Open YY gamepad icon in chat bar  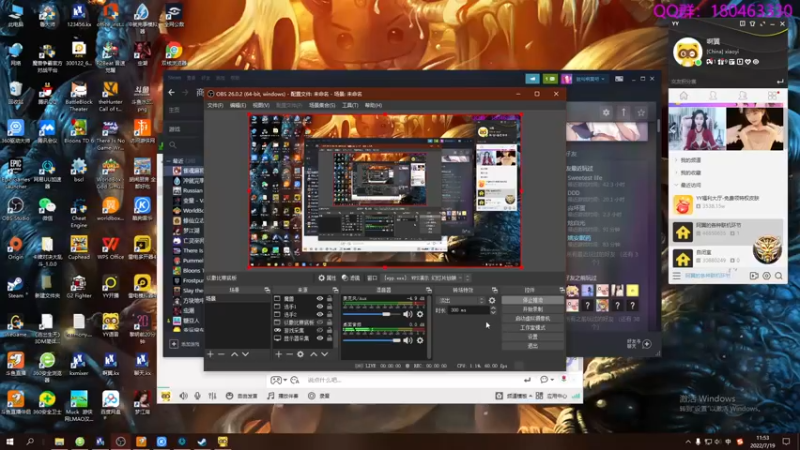[x=276, y=380]
